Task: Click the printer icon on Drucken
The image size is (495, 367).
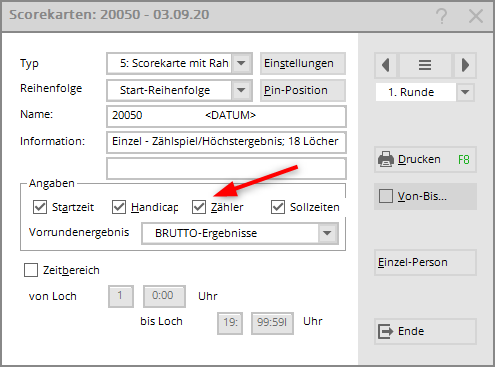Action: pos(386,159)
